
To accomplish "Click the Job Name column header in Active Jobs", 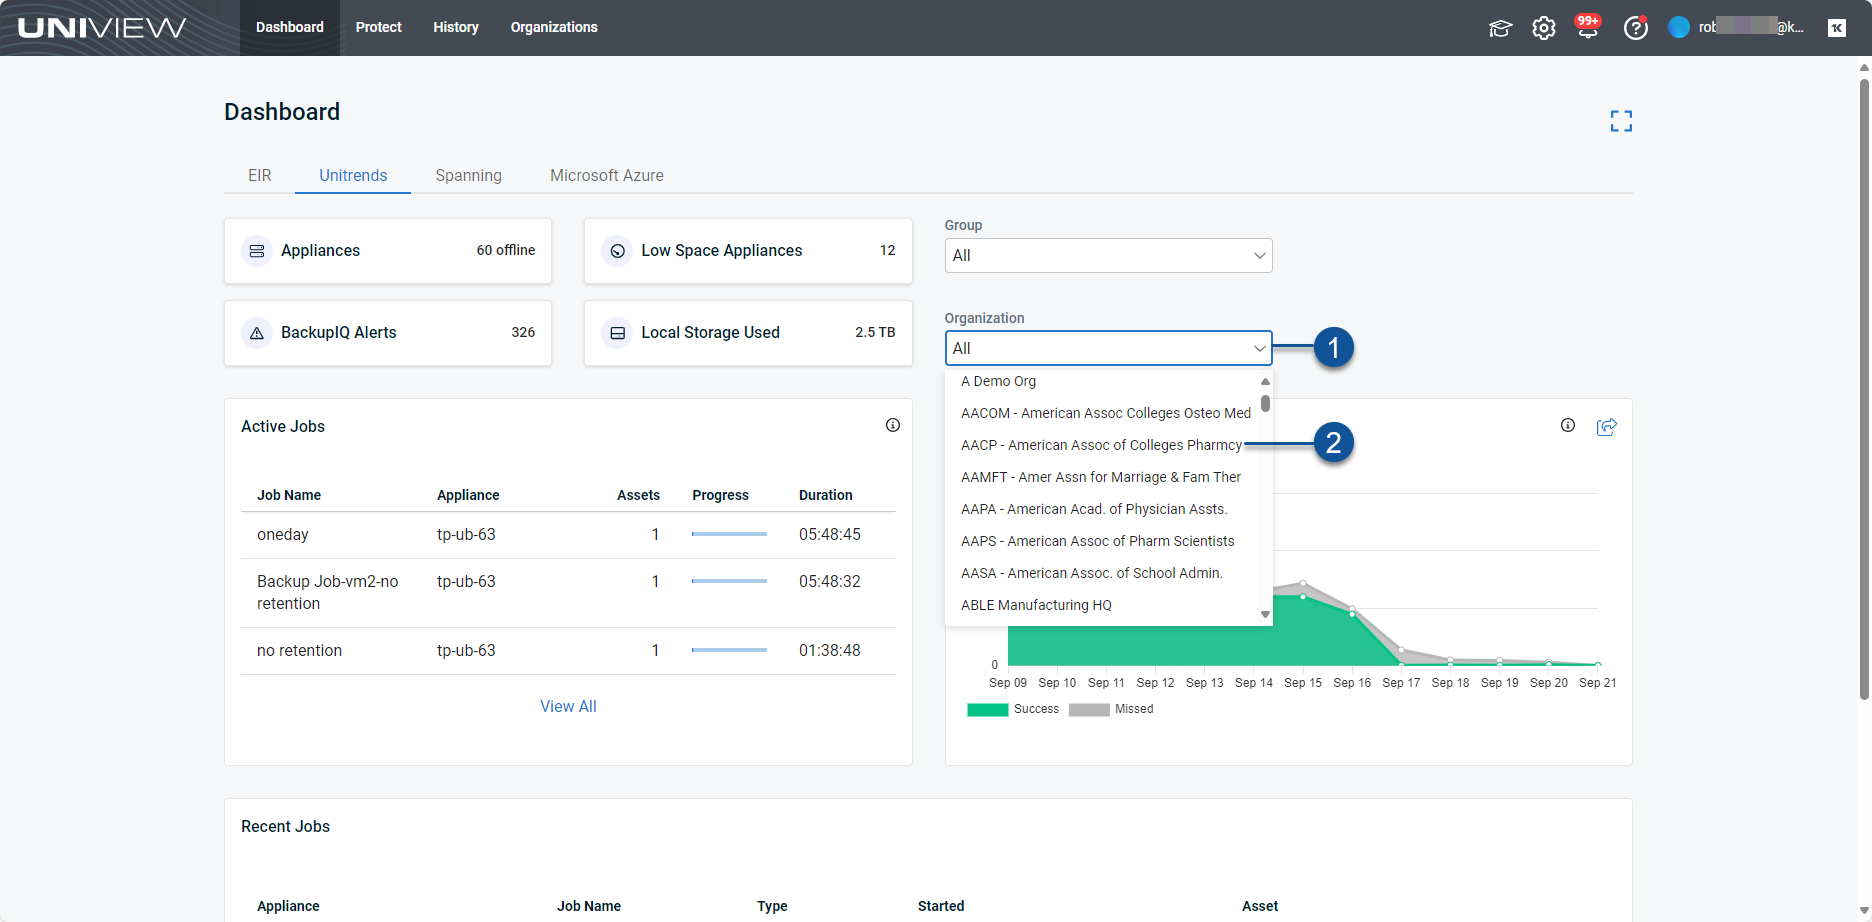I will (289, 495).
